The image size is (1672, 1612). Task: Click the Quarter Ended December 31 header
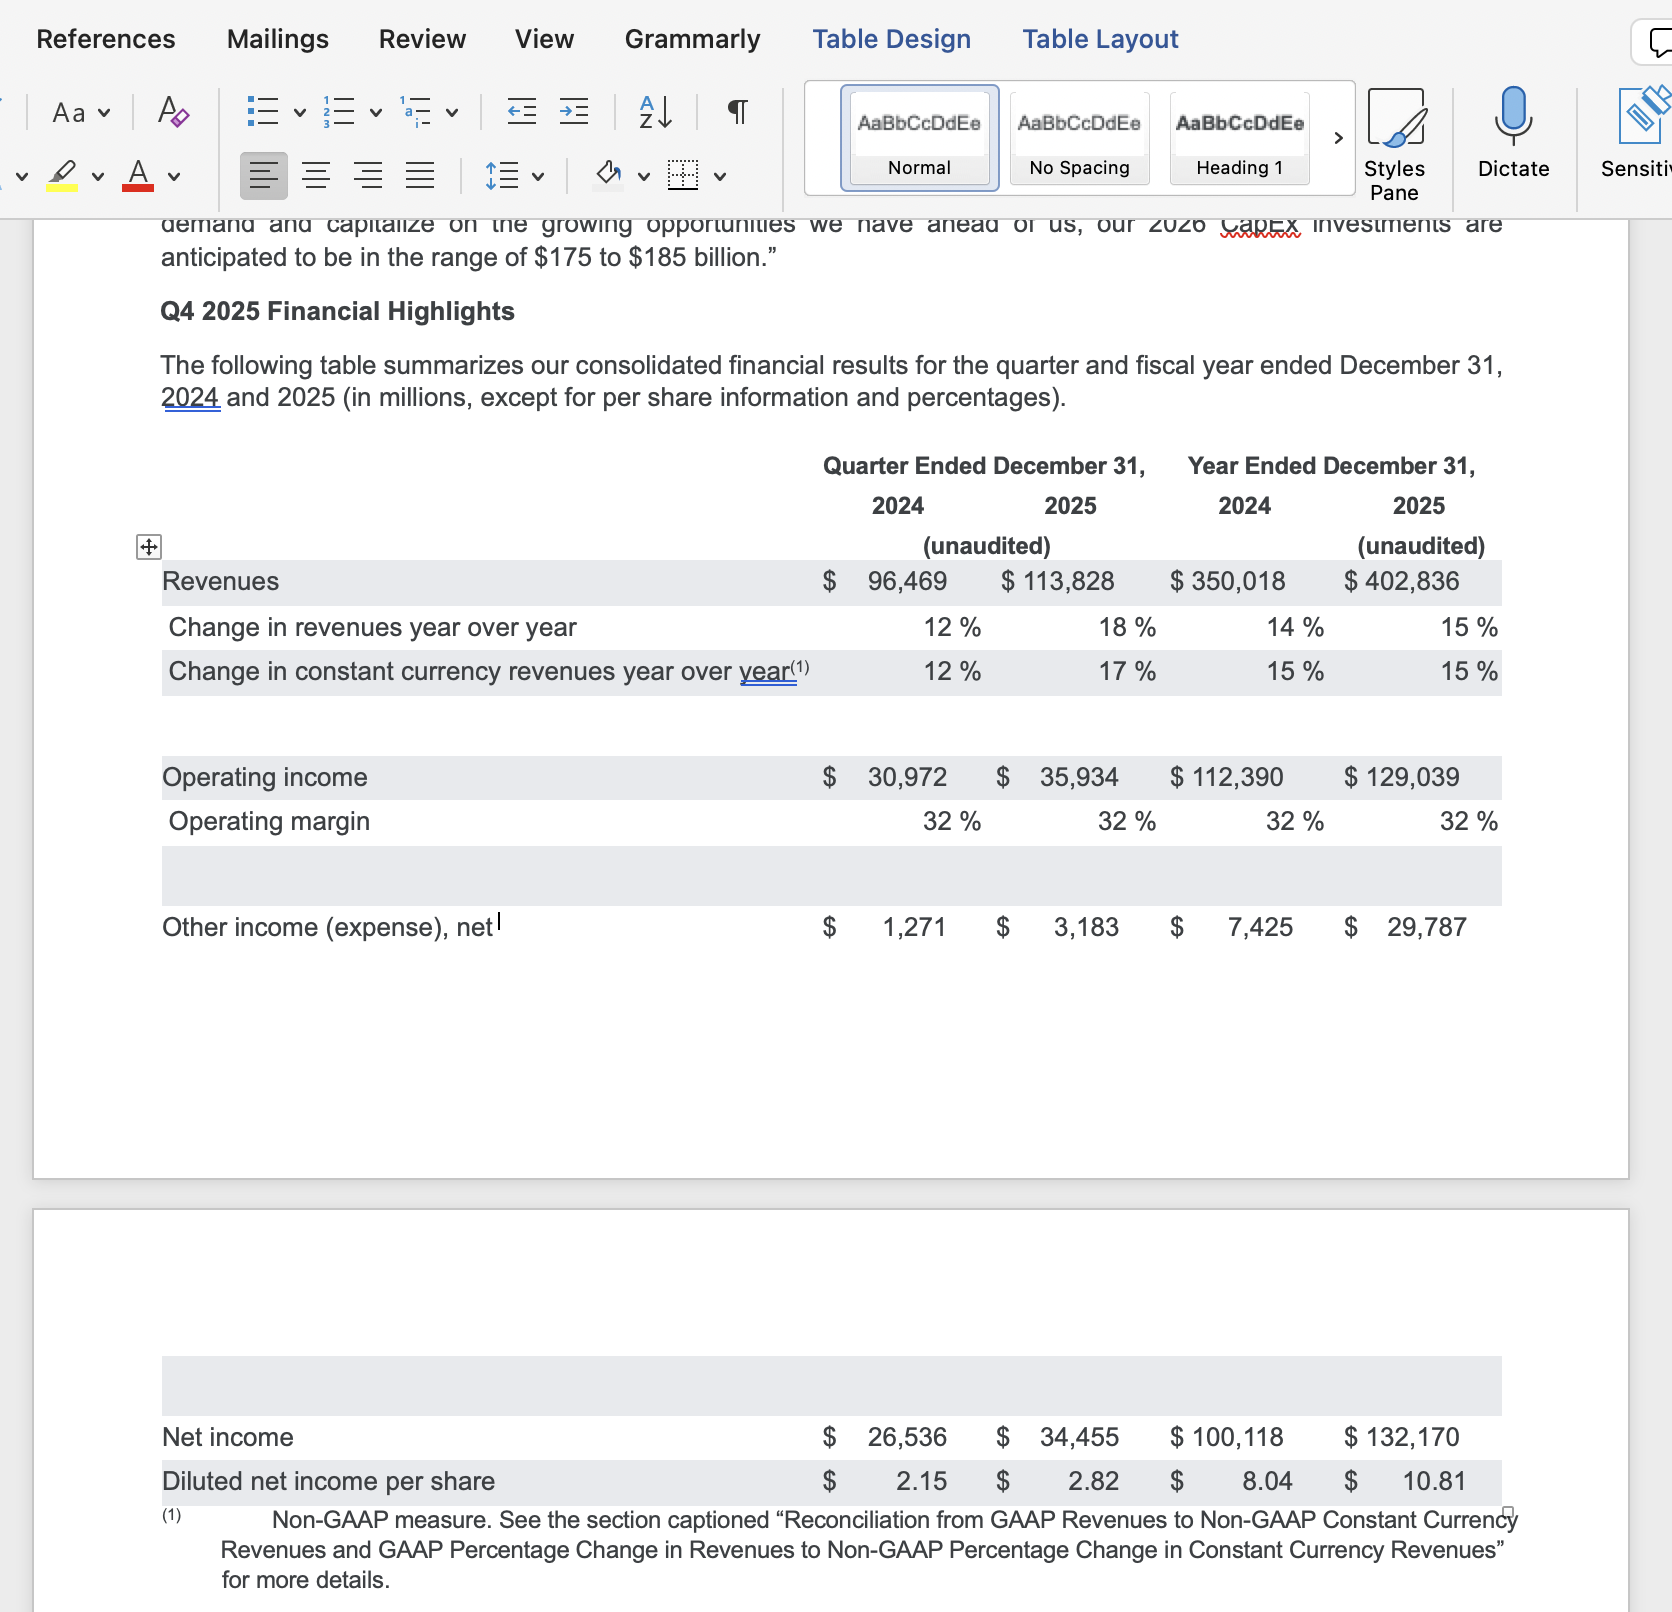coord(984,466)
